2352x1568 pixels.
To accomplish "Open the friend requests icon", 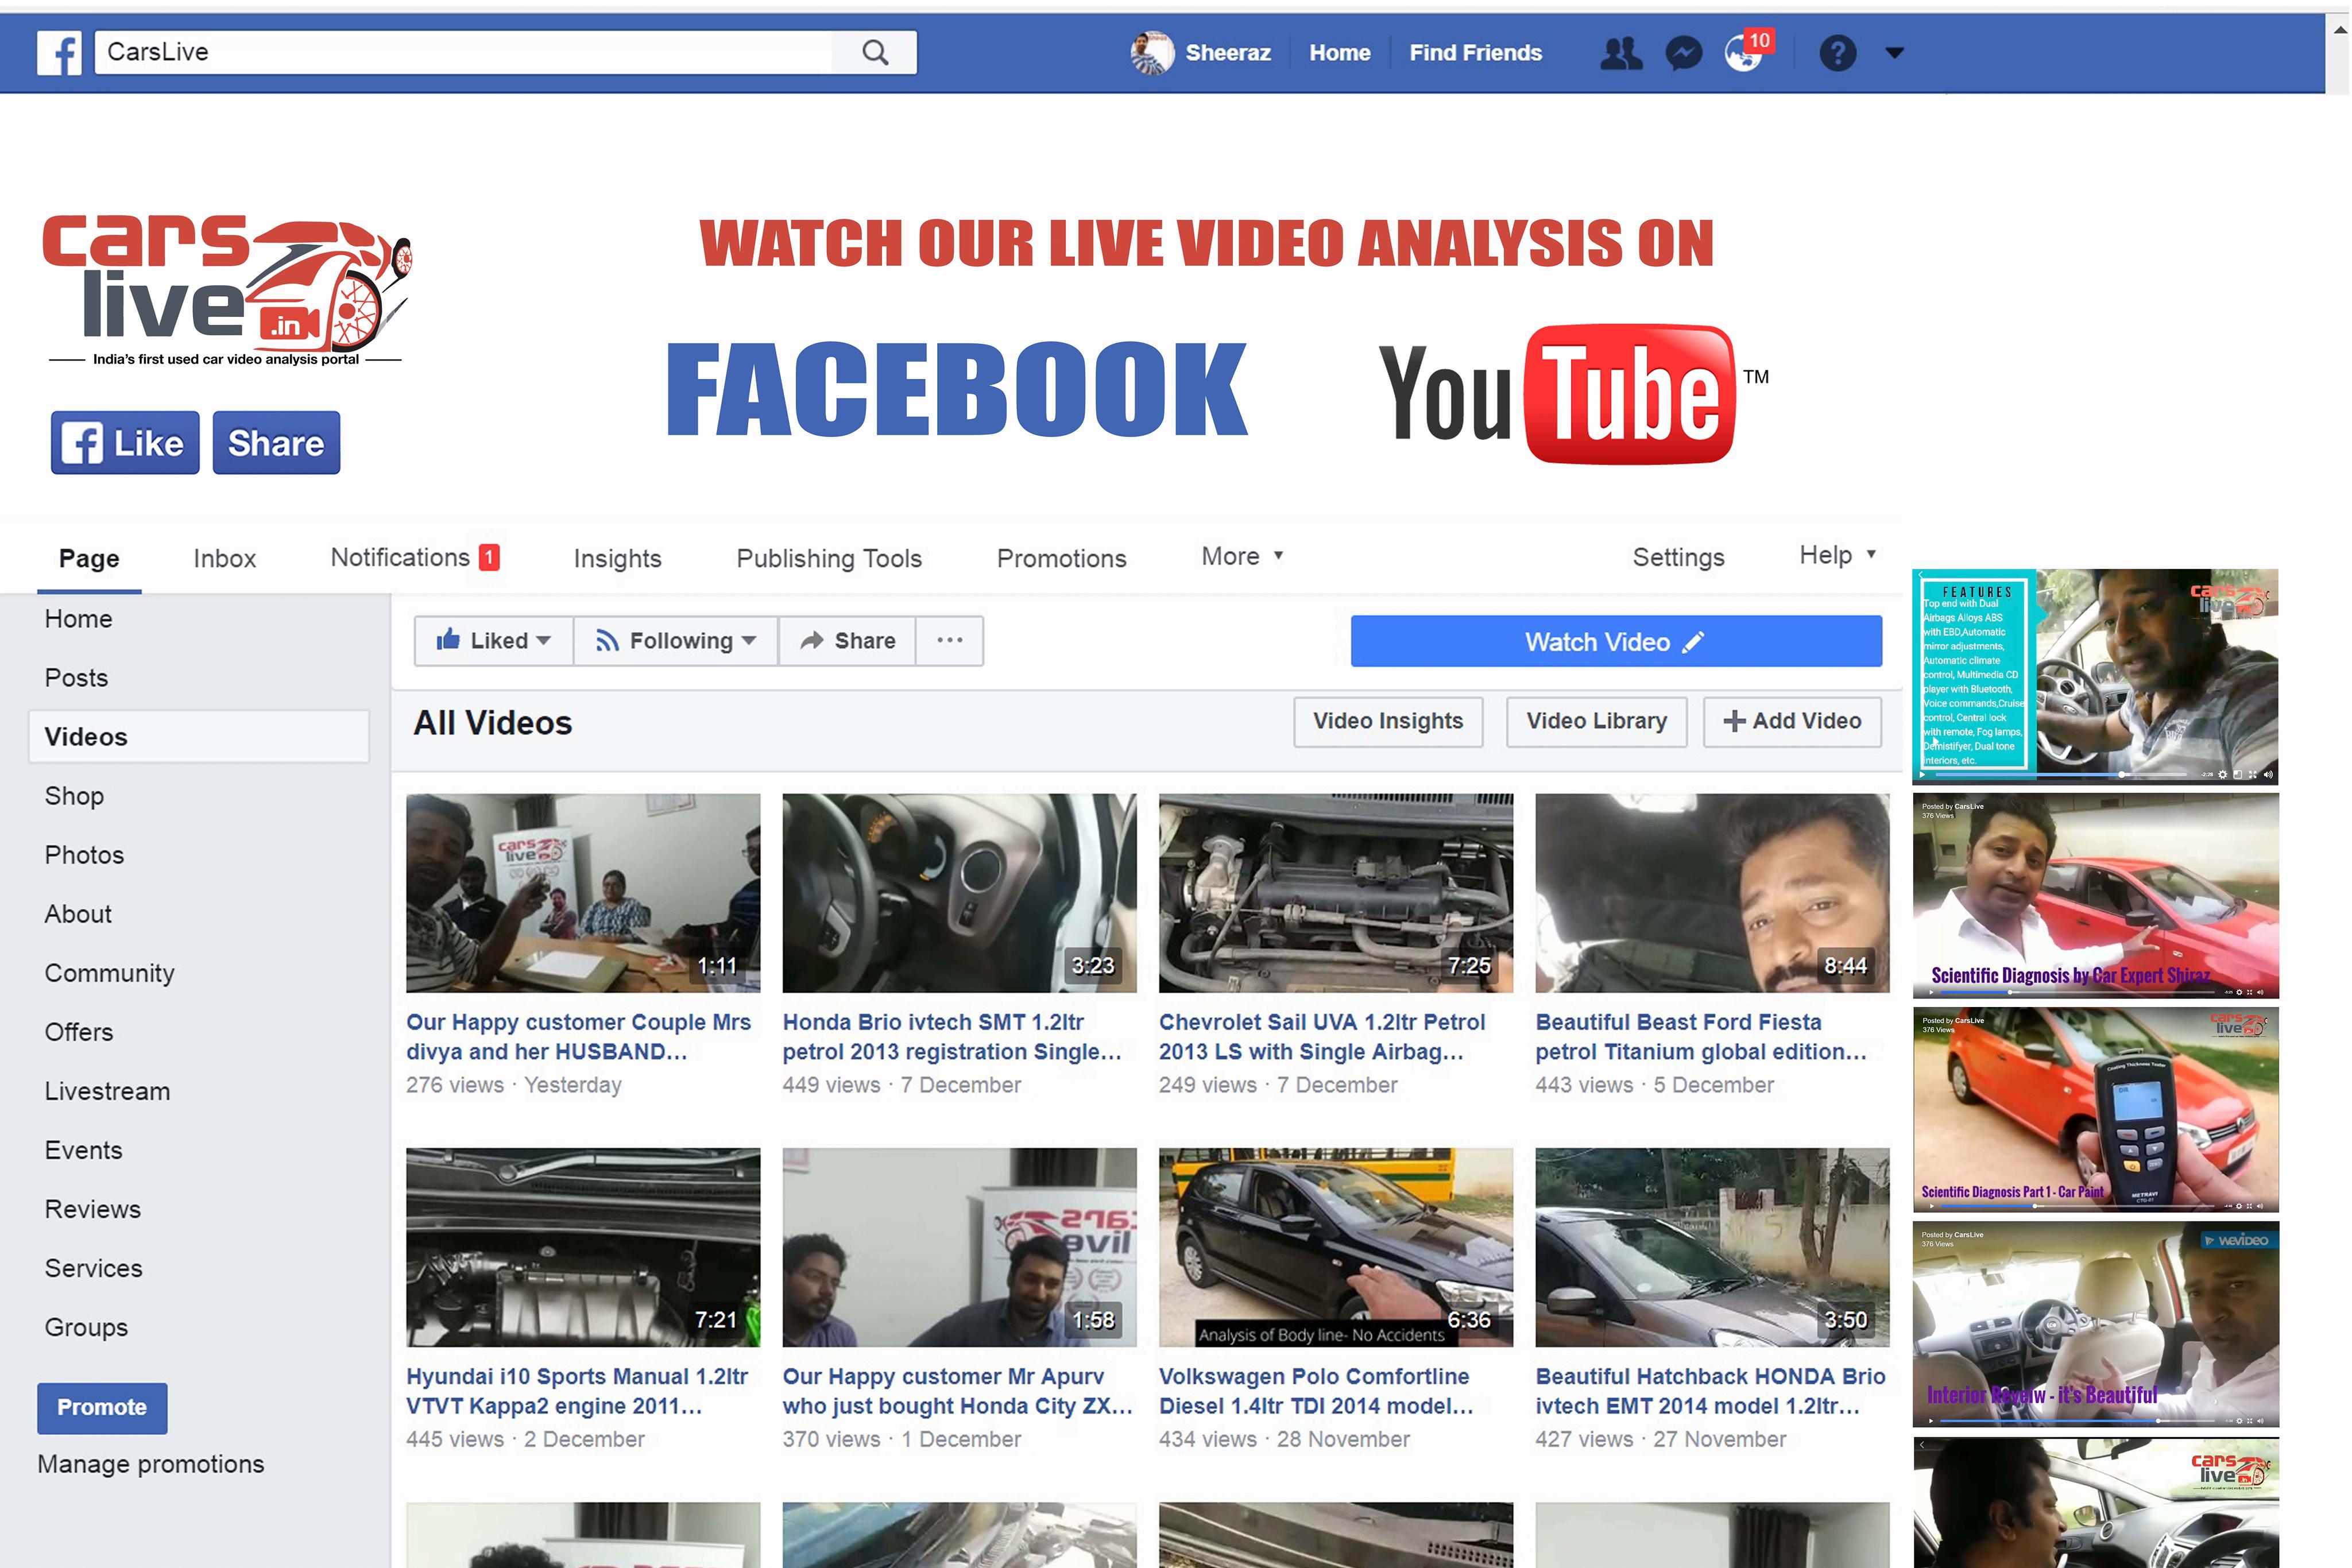I will coord(1620,53).
